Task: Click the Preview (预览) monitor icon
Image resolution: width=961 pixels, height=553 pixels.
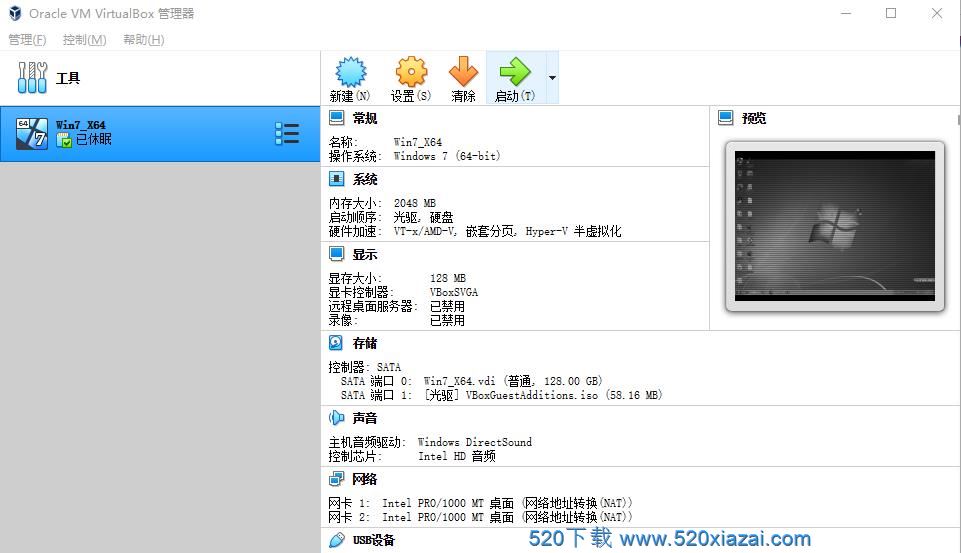Action: 726,117
